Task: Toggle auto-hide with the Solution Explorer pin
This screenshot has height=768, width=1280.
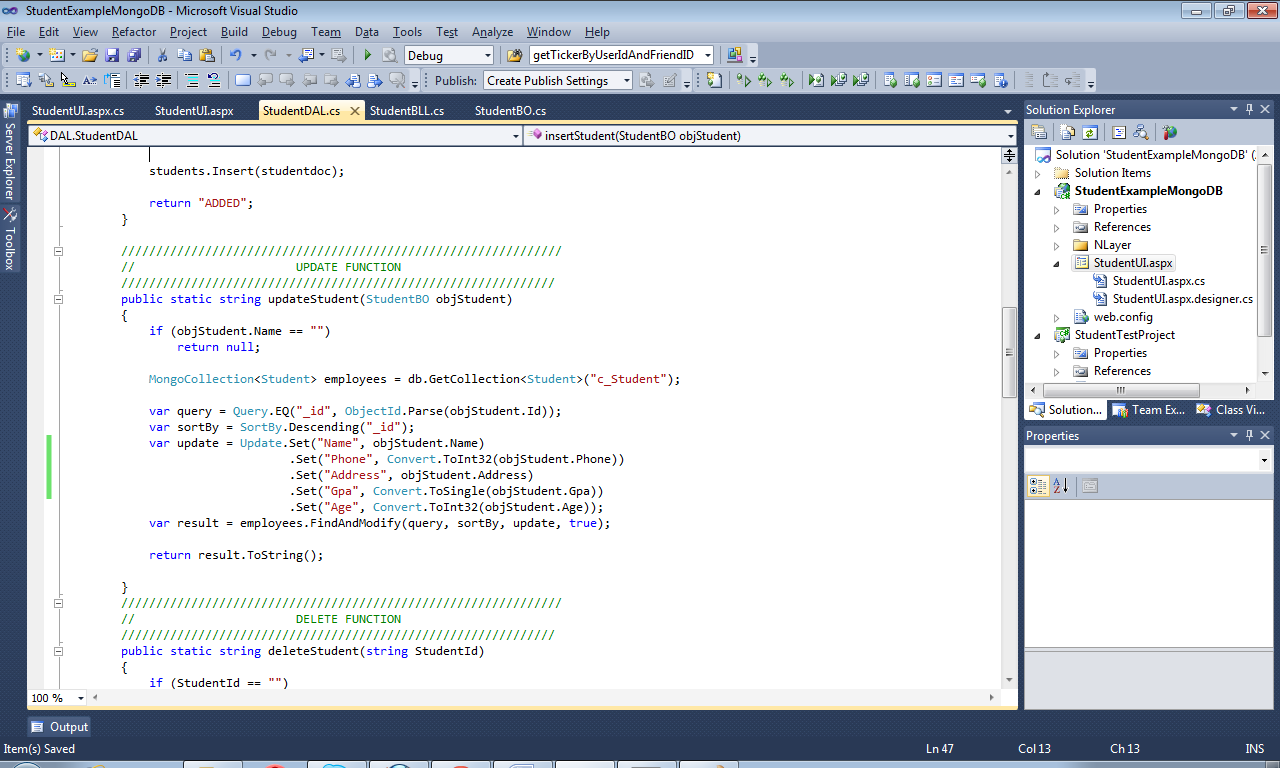Action: 1249,109
